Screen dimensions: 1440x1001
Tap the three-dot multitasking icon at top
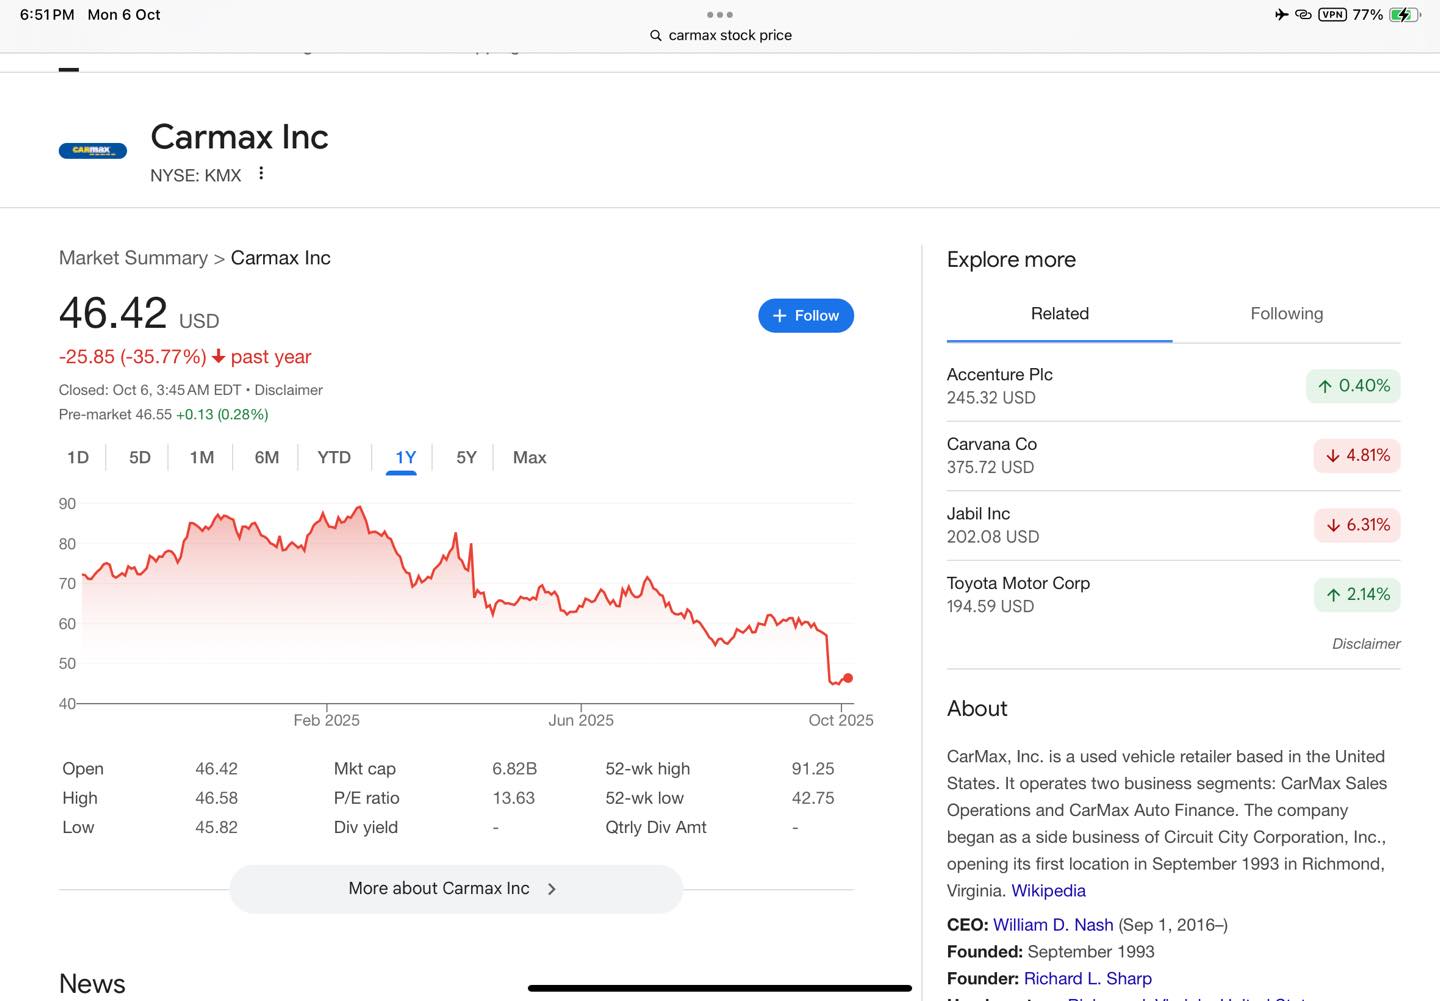[x=719, y=15]
